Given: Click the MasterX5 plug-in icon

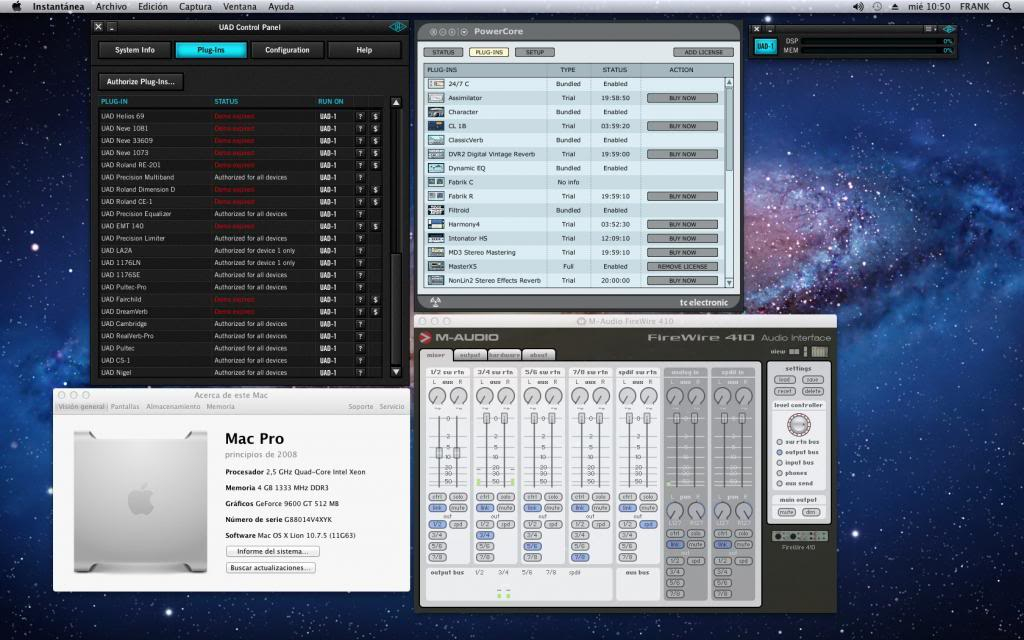Looking at the screenshot, I should tap(435, 267).
